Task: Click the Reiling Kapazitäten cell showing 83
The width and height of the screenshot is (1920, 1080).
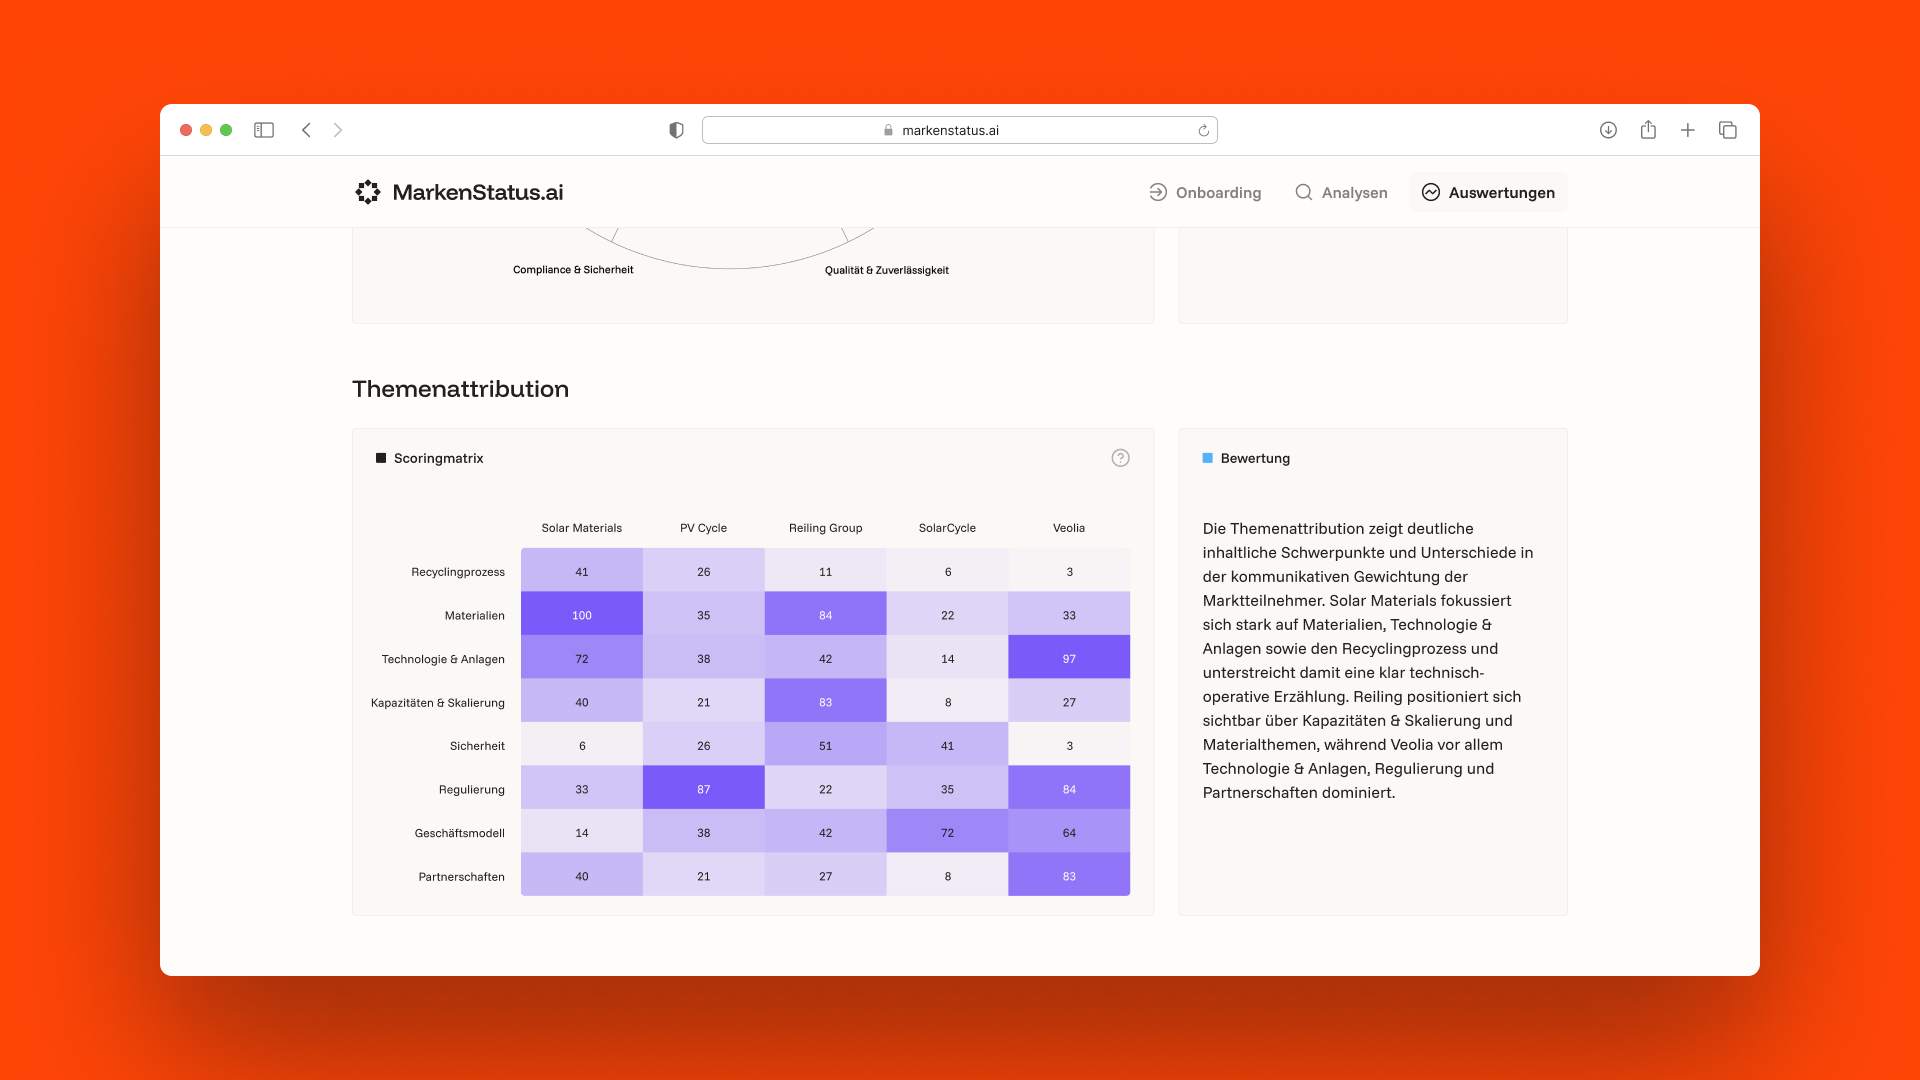Action: click(x=826, y=702)
